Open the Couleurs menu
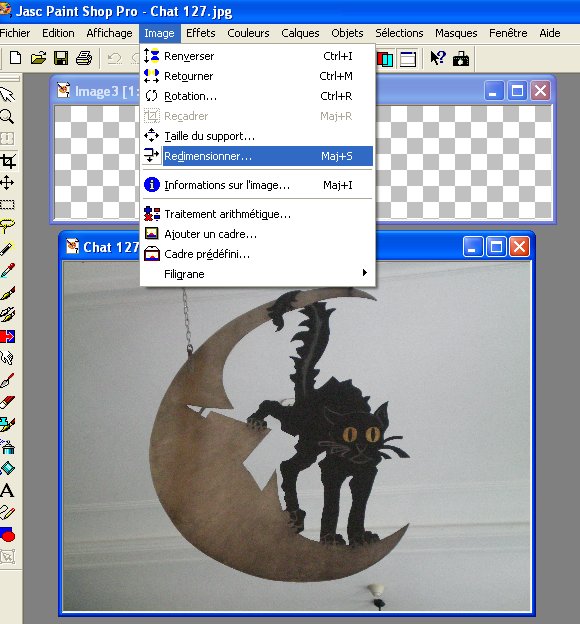 pyautogui.click(x=248, y=33)
